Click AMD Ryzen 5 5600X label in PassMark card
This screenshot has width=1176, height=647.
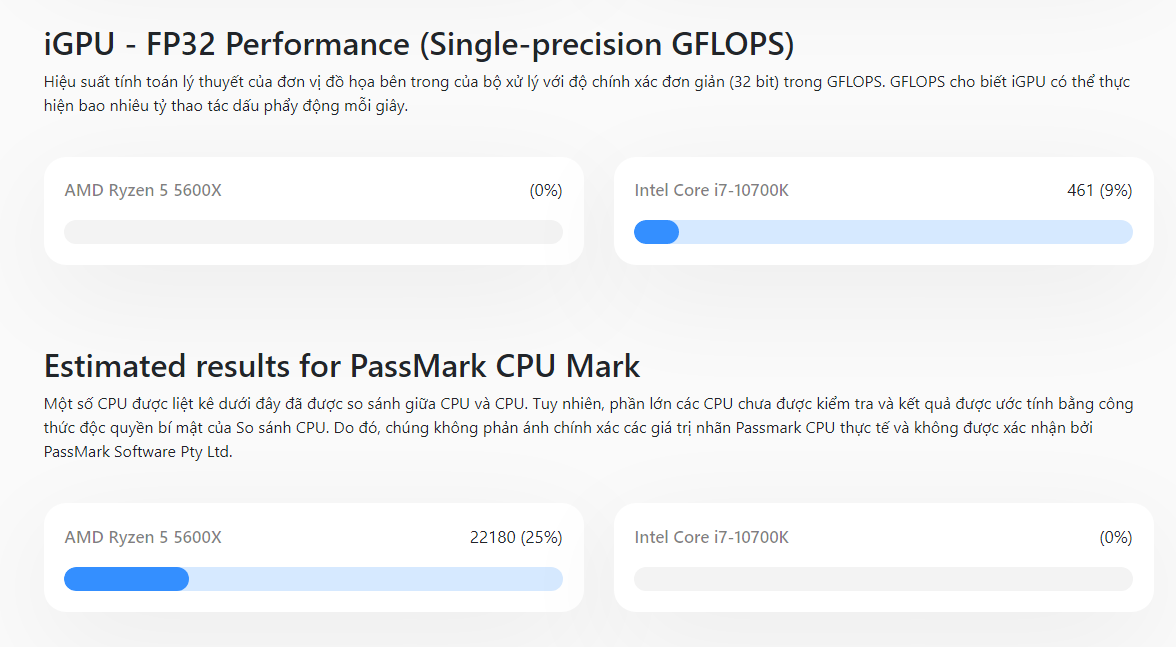[x=143, y=538]
